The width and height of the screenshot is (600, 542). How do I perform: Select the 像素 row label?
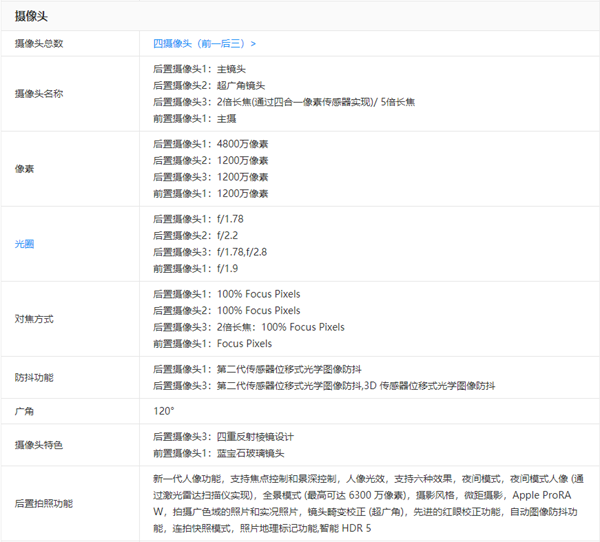24,168
